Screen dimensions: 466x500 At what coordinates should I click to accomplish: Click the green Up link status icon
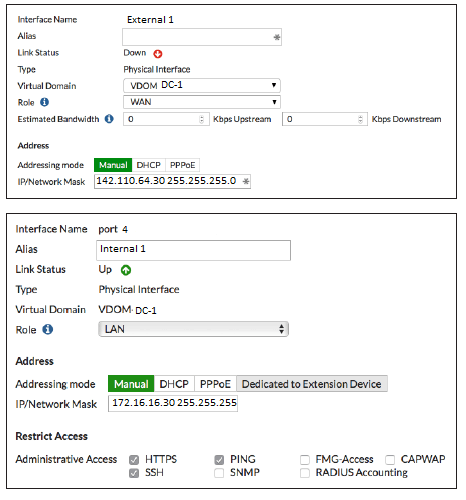[x=126, y=270]
